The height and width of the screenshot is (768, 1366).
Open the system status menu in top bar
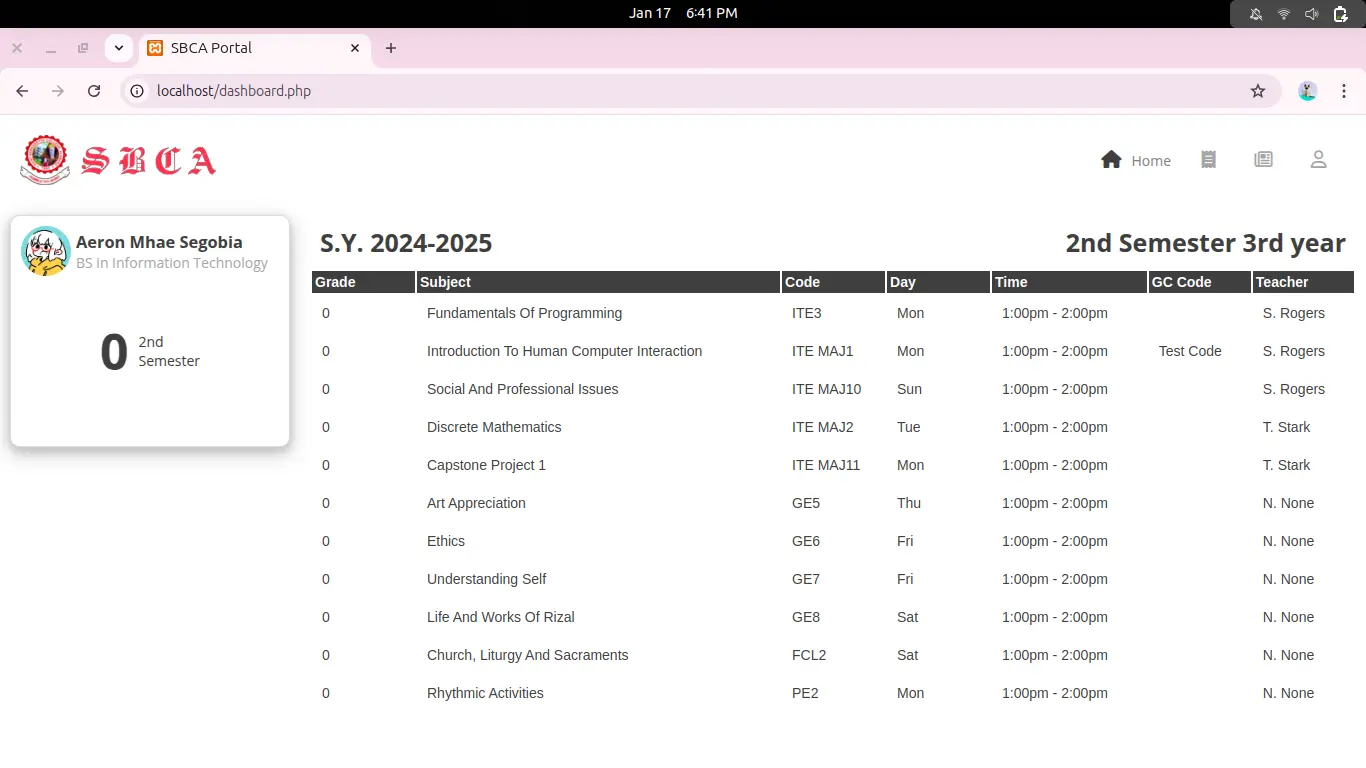[1297, 14]
